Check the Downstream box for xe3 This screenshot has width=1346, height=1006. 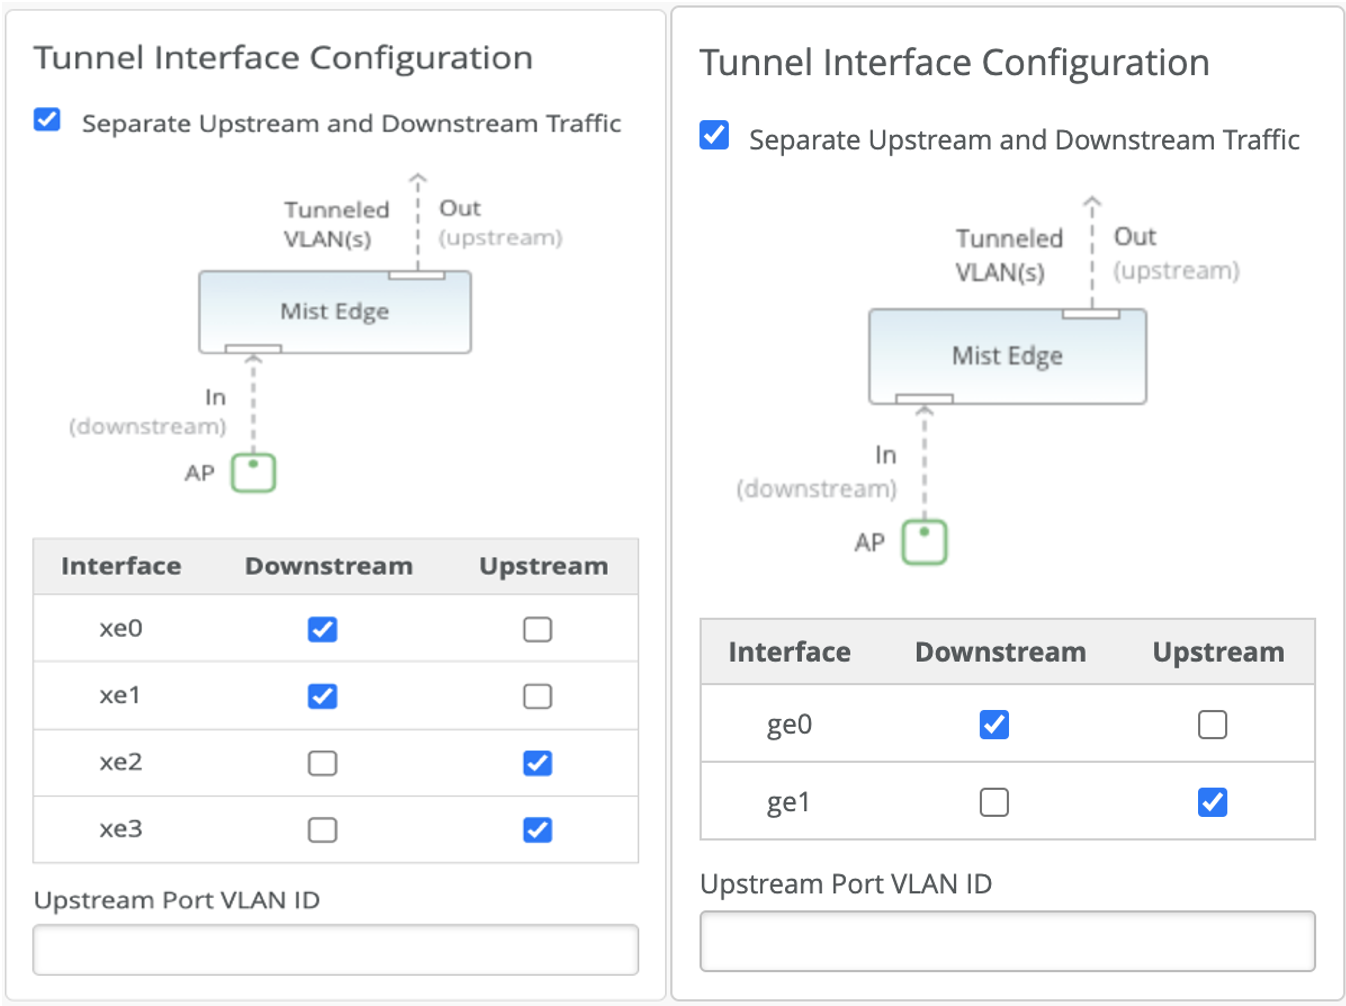coord(322,830)
